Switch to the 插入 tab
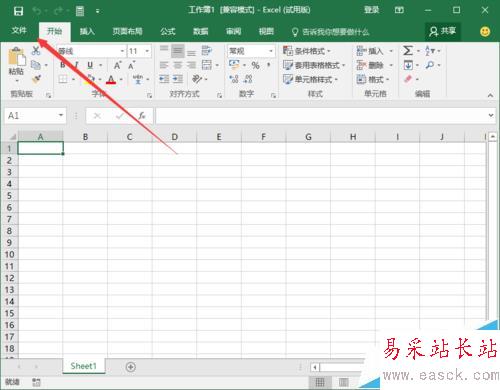 [x=87, y=31]
